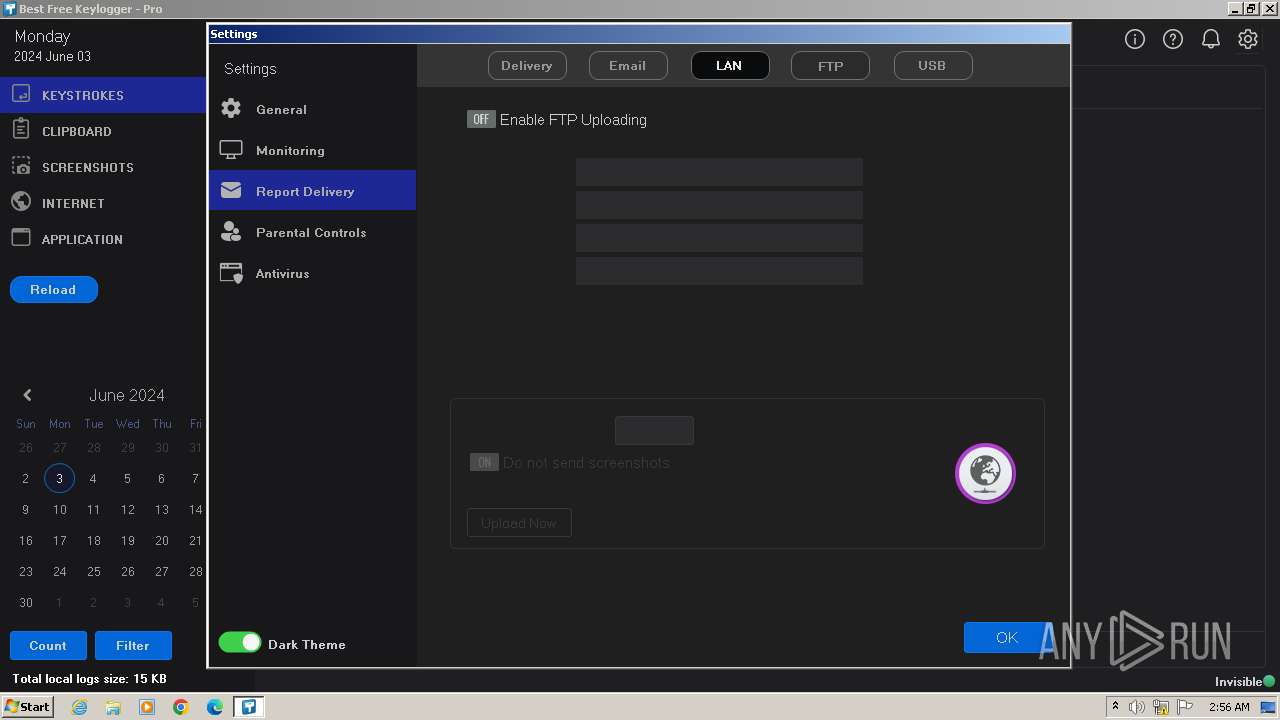Viewport: 1280px width, 720px height.
Task: Go to previous month in calendar
Action: pos(27,395)
